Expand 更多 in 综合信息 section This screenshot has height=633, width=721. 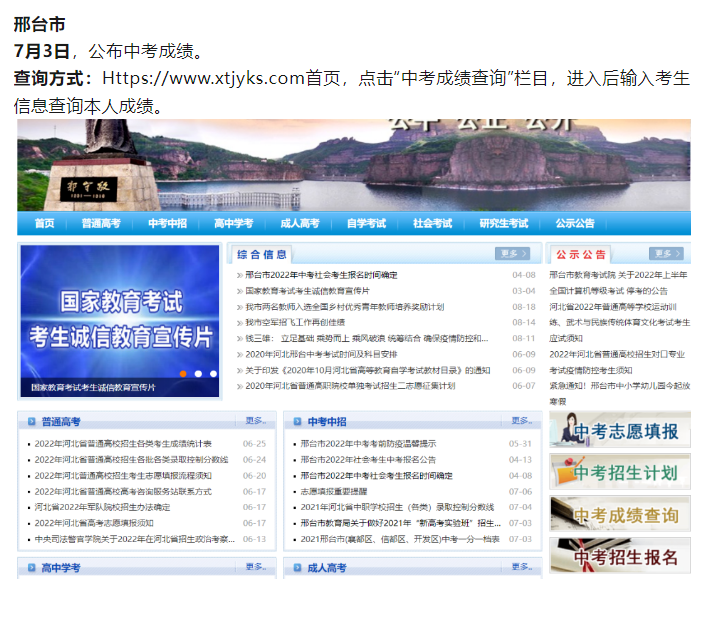click(x=512, y=254)
